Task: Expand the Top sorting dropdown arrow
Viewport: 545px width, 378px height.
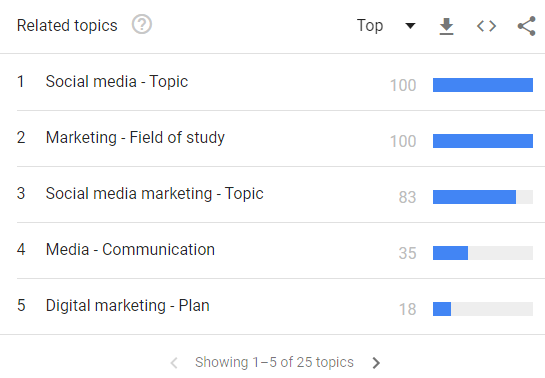Action: point(410,26)
